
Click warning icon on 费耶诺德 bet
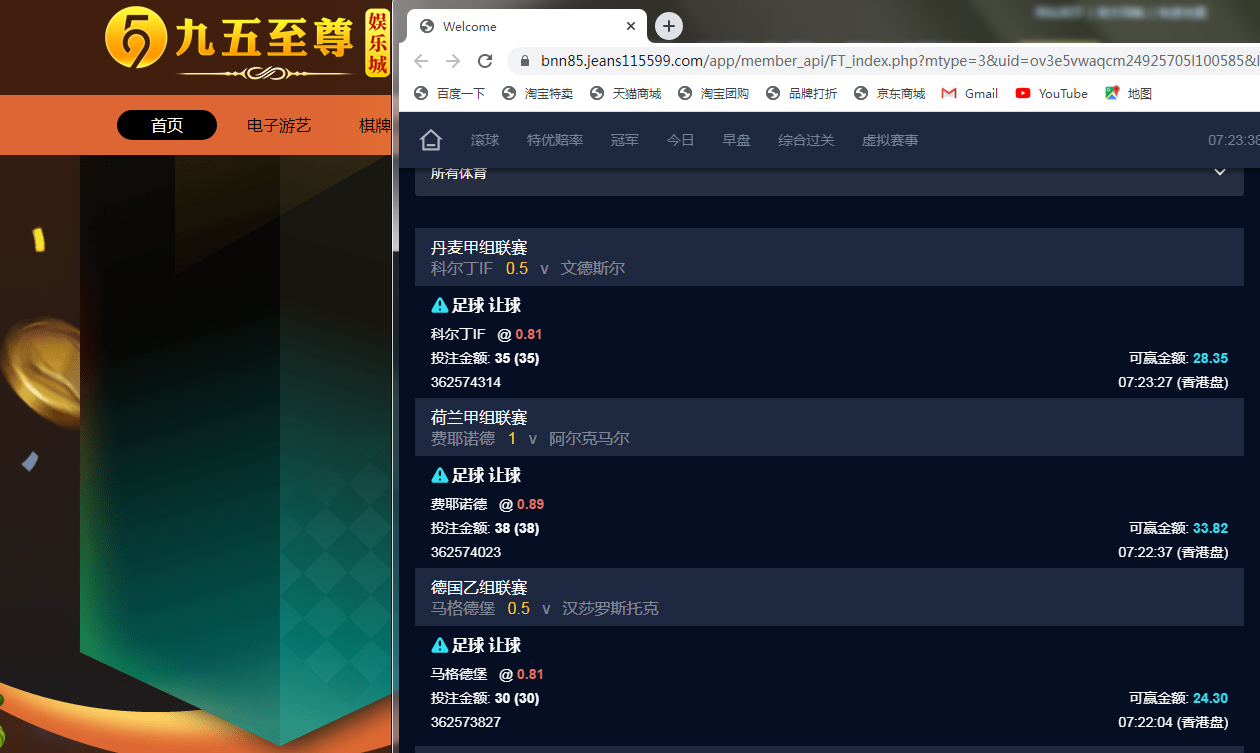pyautogui.click(x=439, y=475)
